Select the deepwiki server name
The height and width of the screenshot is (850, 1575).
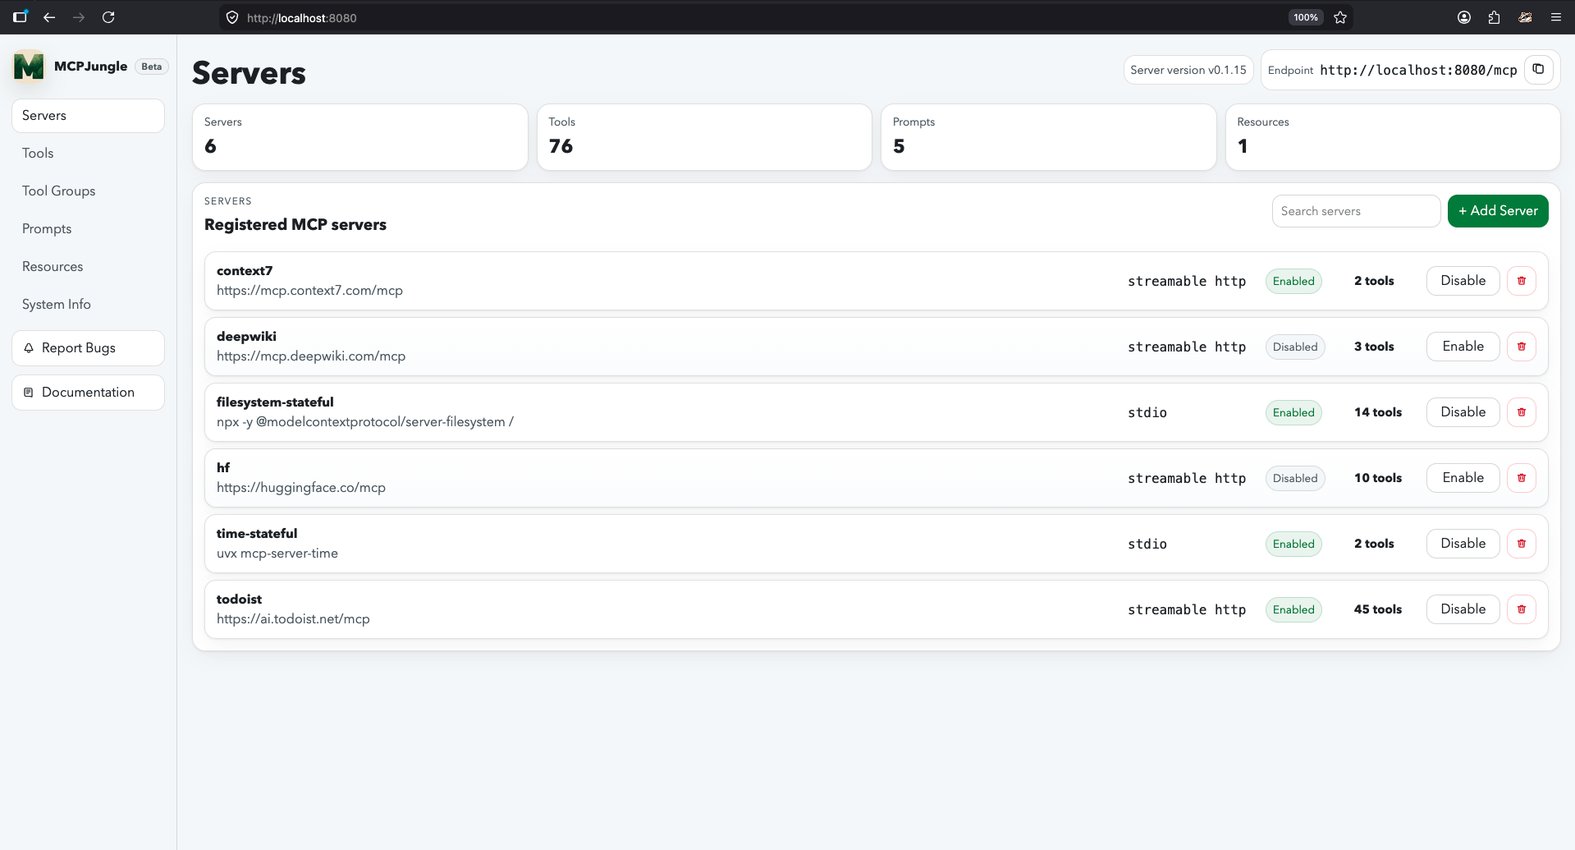click(247, 337)
